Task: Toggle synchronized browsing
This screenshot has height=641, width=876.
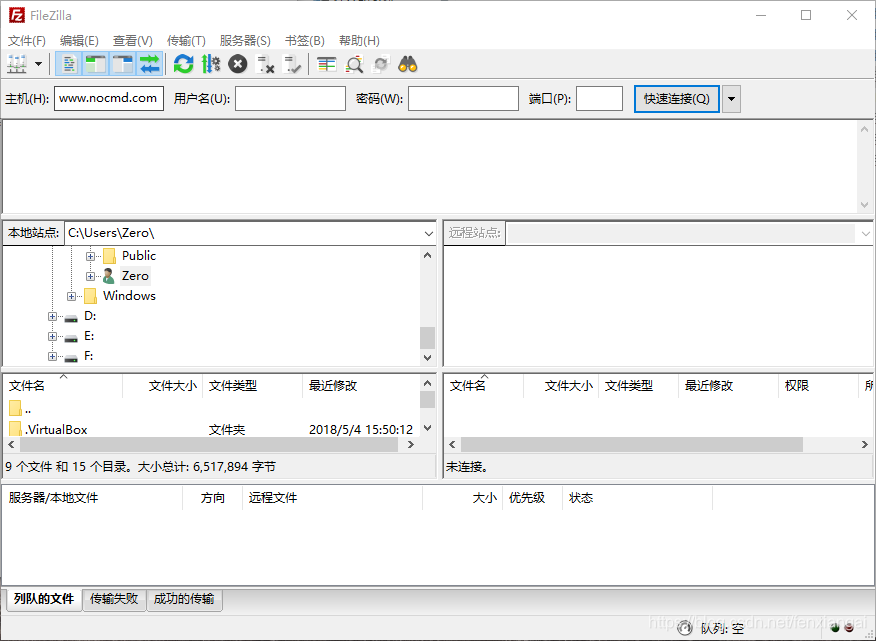Action: tap(381, 64)
